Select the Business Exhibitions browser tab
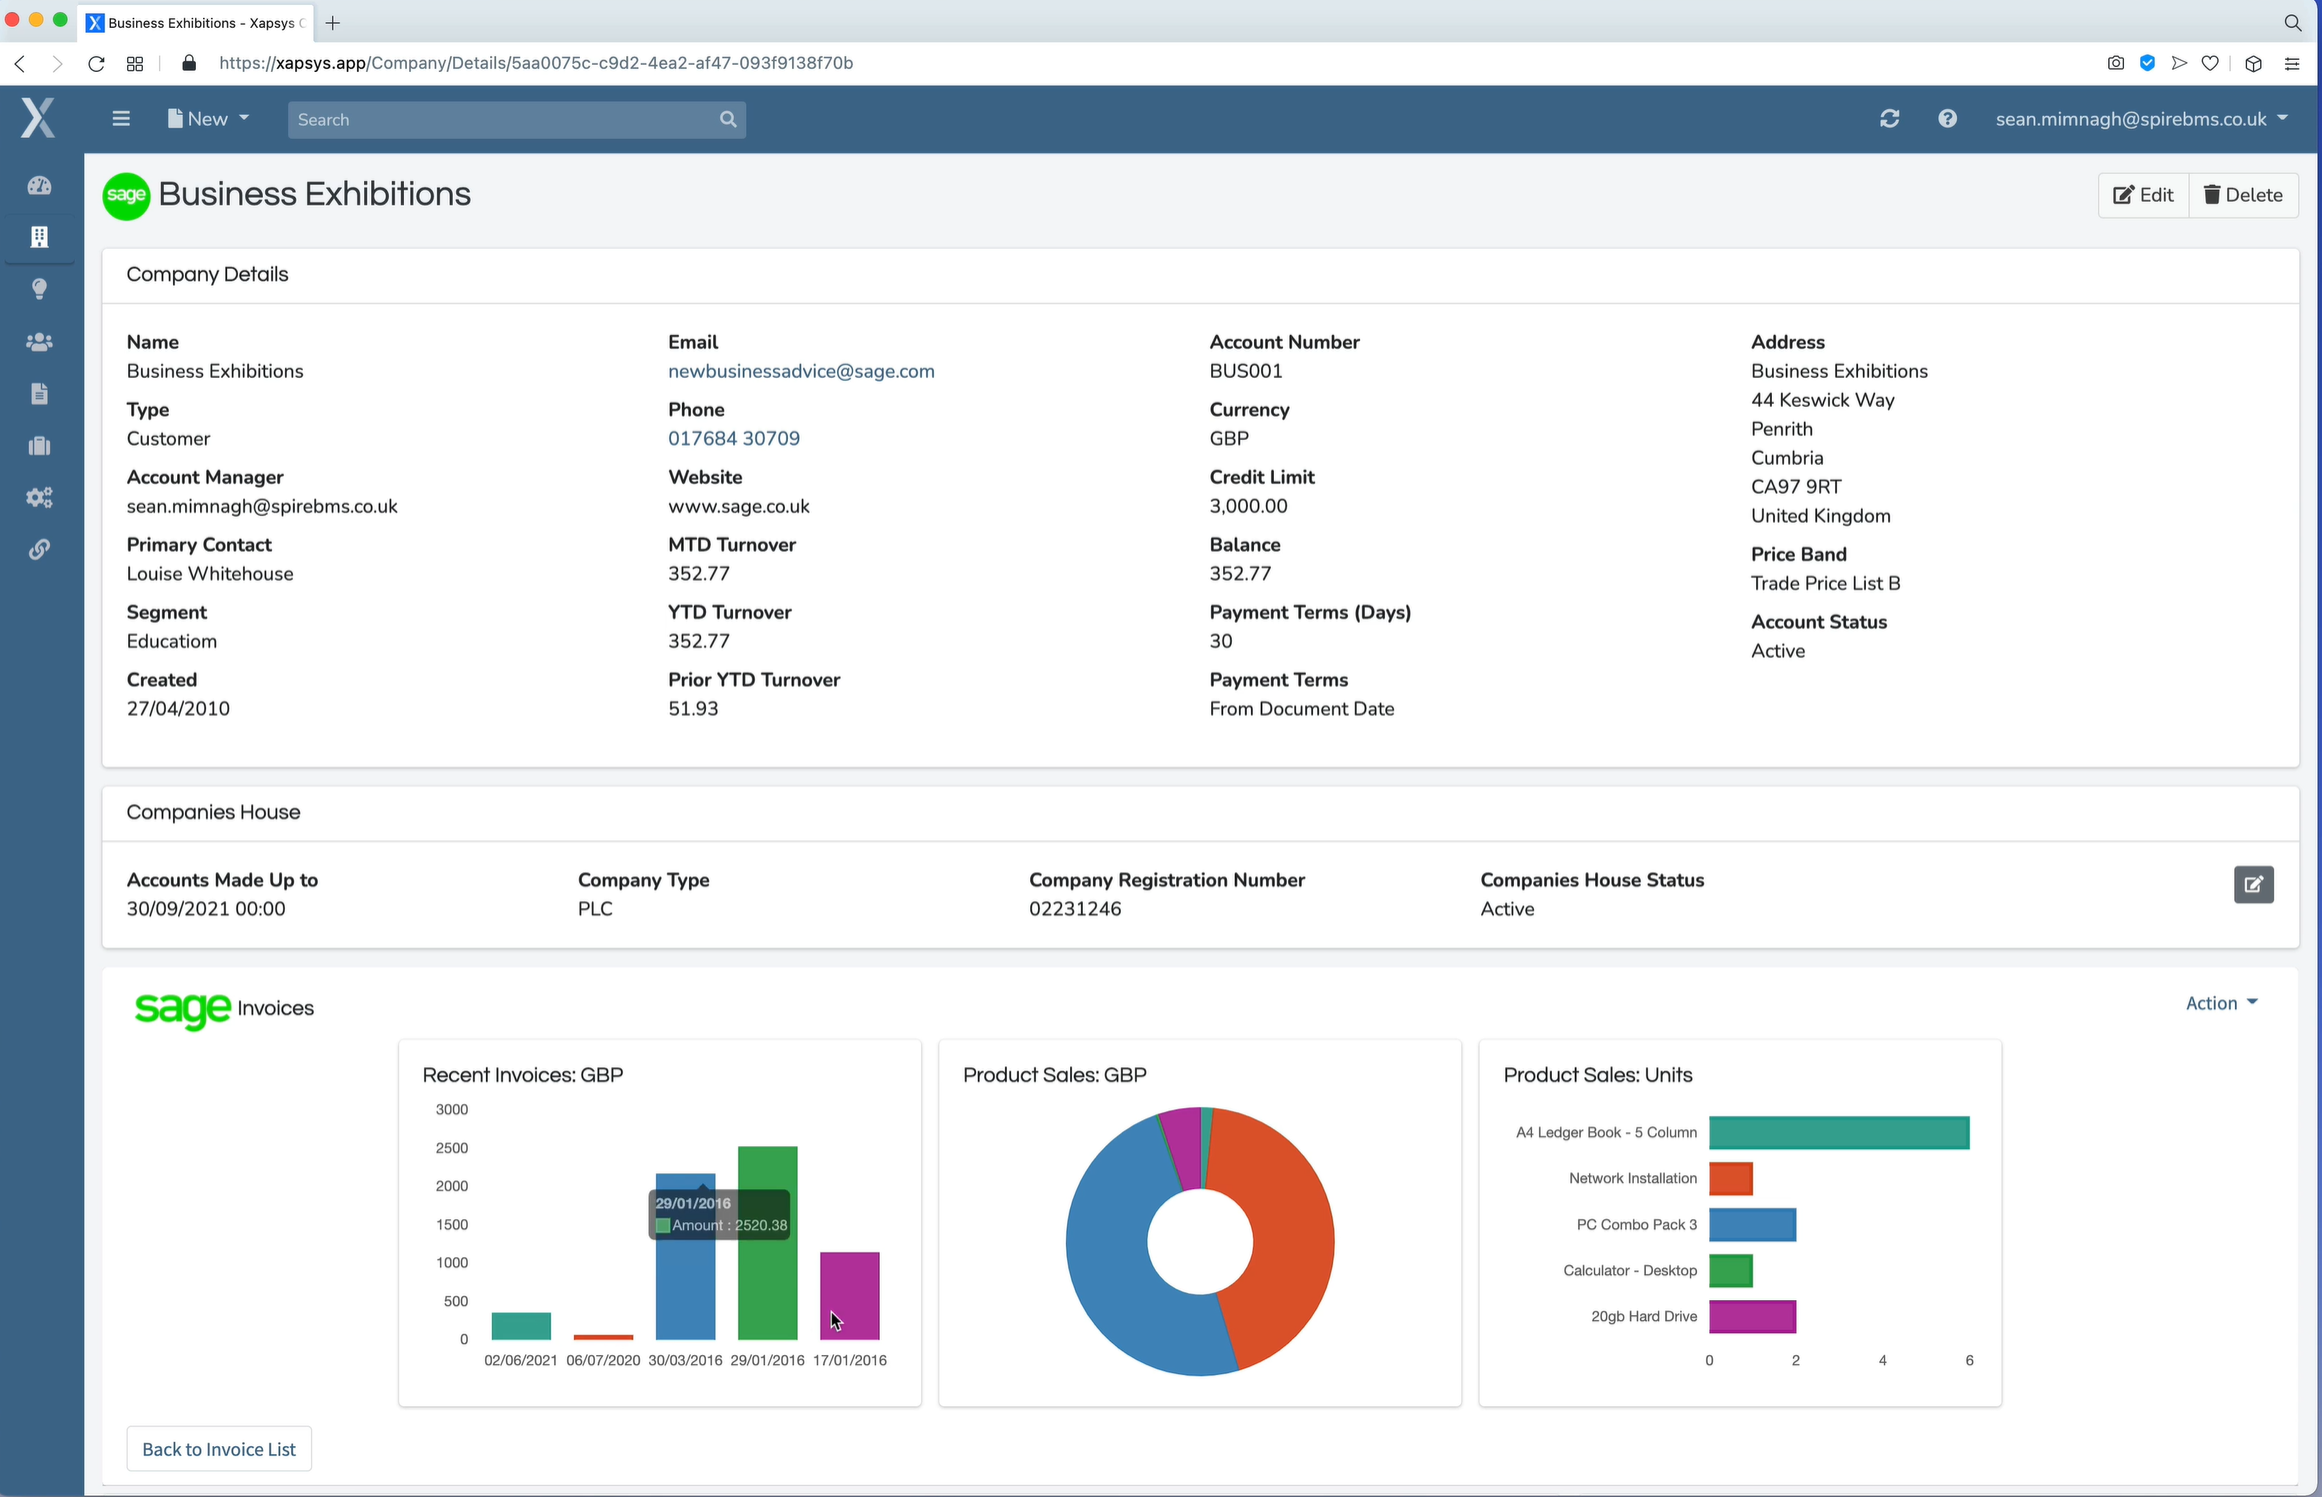Image resolution: width=2322 pixels, height=1497 pixels. click(x=195, y=22)
